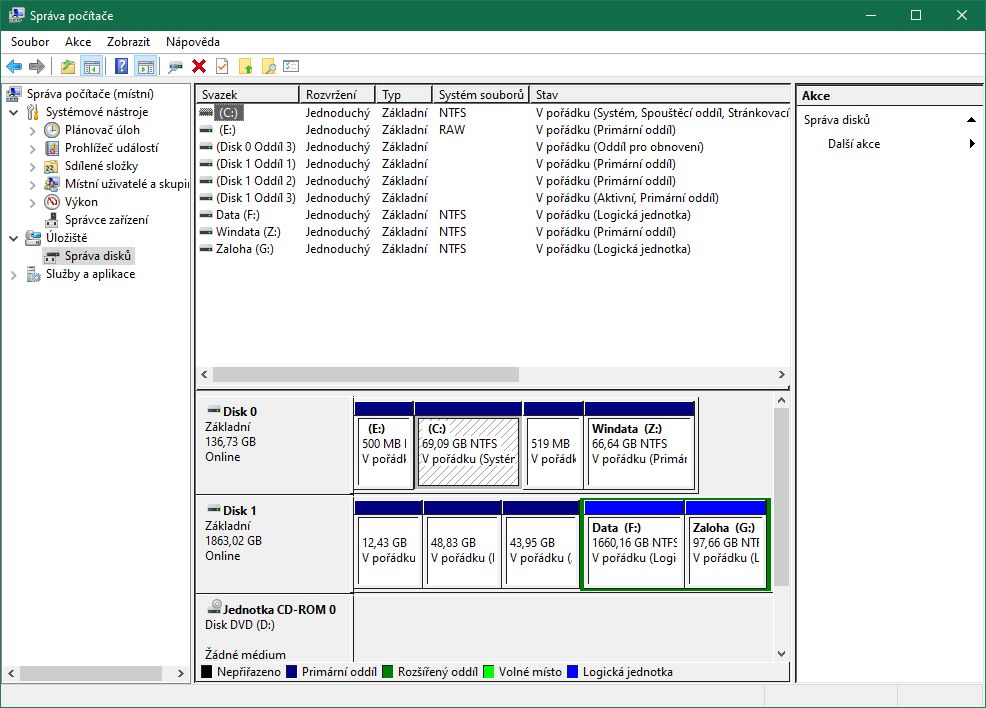Screen dimensions: 986x708
Task: Open Help via blue question mark icon
Action: (121, 67)
